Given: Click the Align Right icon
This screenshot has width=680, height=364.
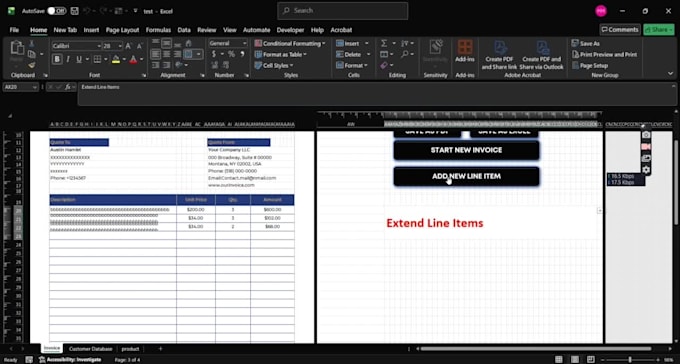Looking at the screenshot, I should pos(177,54).
